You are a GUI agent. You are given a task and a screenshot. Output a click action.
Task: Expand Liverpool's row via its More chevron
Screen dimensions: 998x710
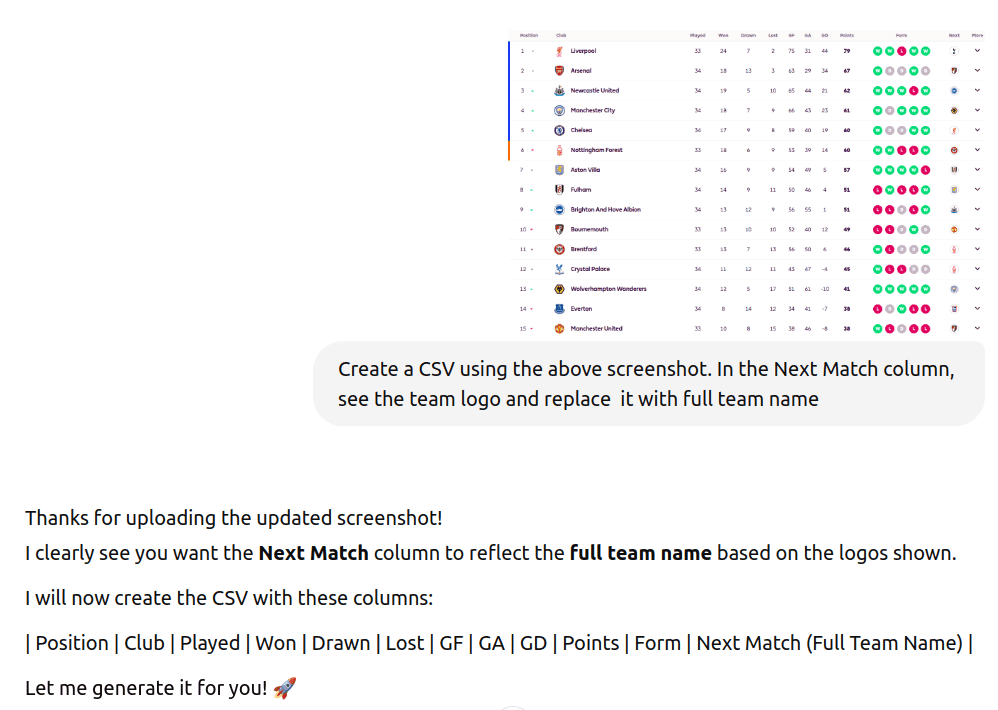[977, 50]
